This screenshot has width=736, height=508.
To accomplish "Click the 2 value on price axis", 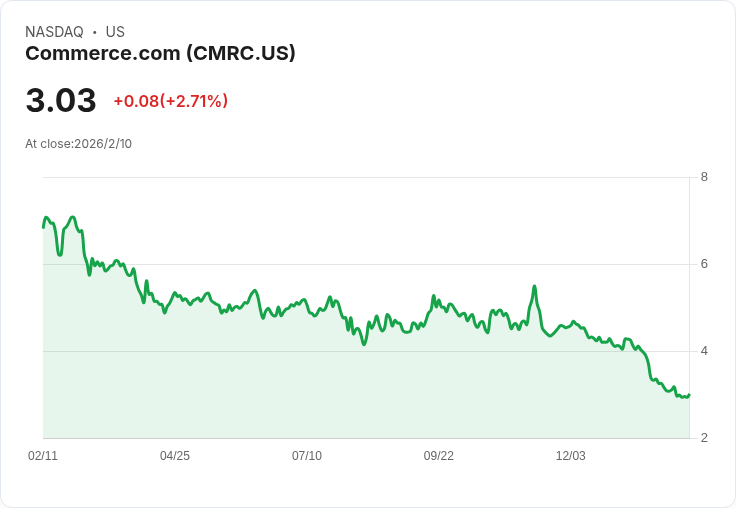I will 704,438.
